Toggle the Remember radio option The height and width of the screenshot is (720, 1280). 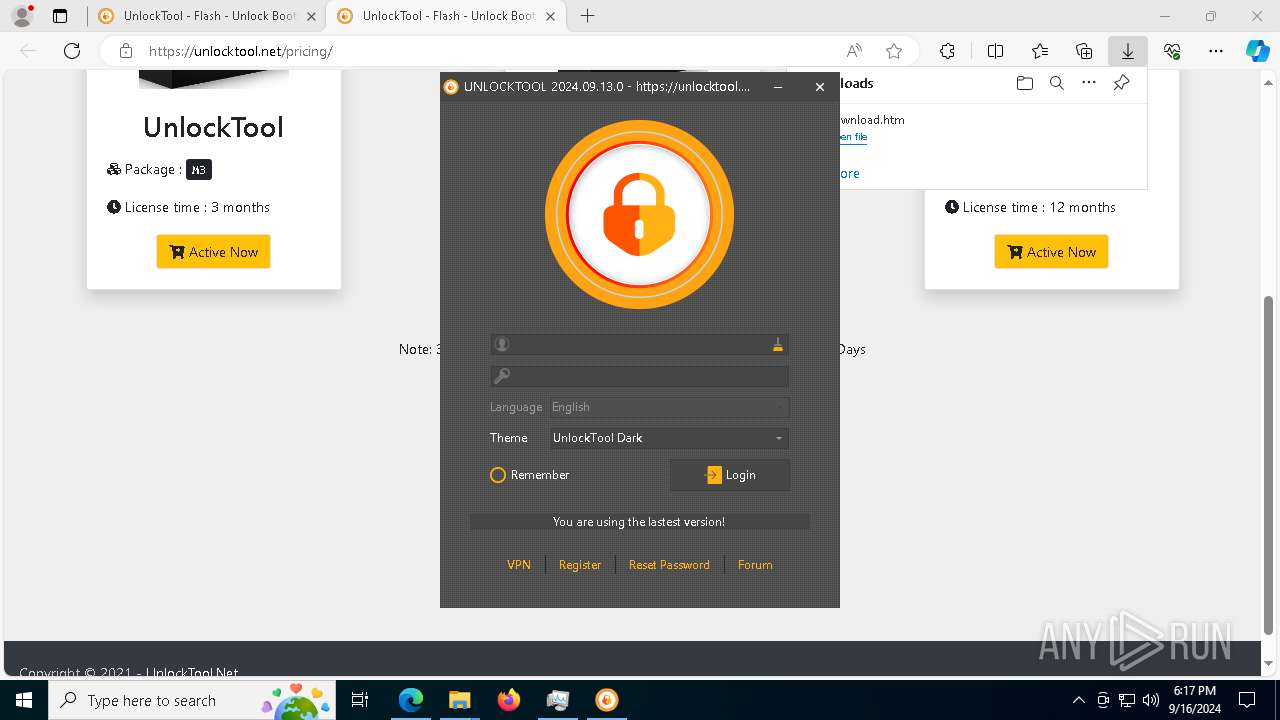[x=529, y=475]
